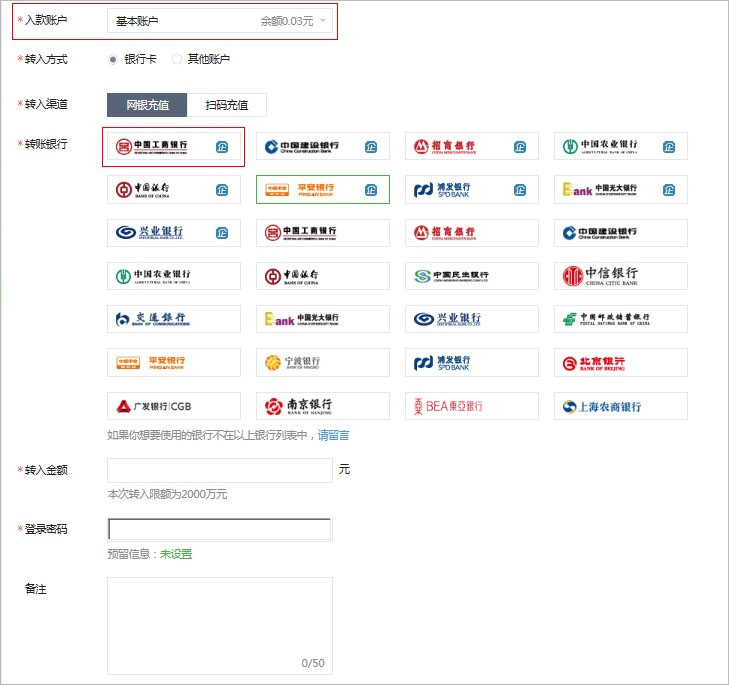This screenshot has height=685, width=729.
Task: Switch to 网银充值 tab
Action: coord(147,105)
